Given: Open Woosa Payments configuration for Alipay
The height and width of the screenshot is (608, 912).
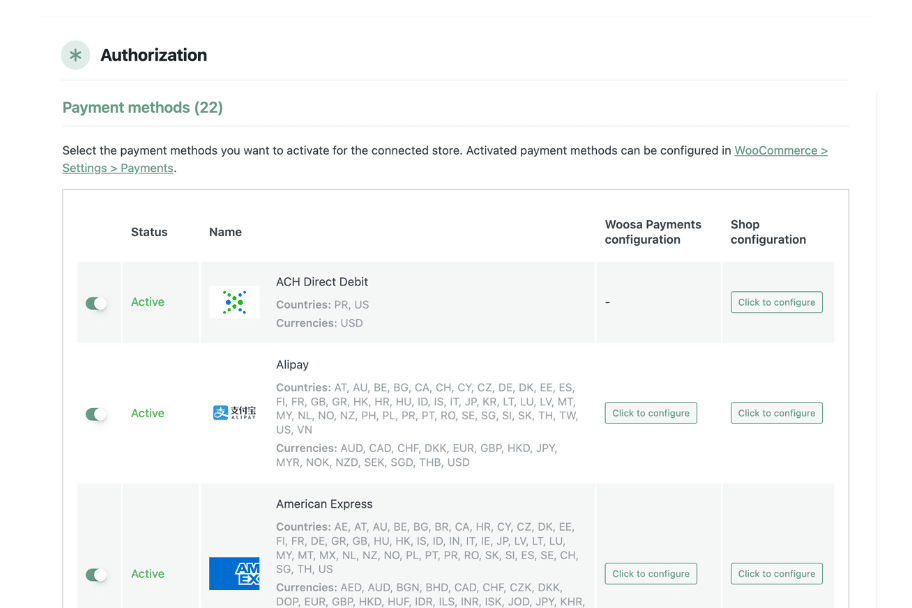Looking at the screenshot, I should point(650,413).
